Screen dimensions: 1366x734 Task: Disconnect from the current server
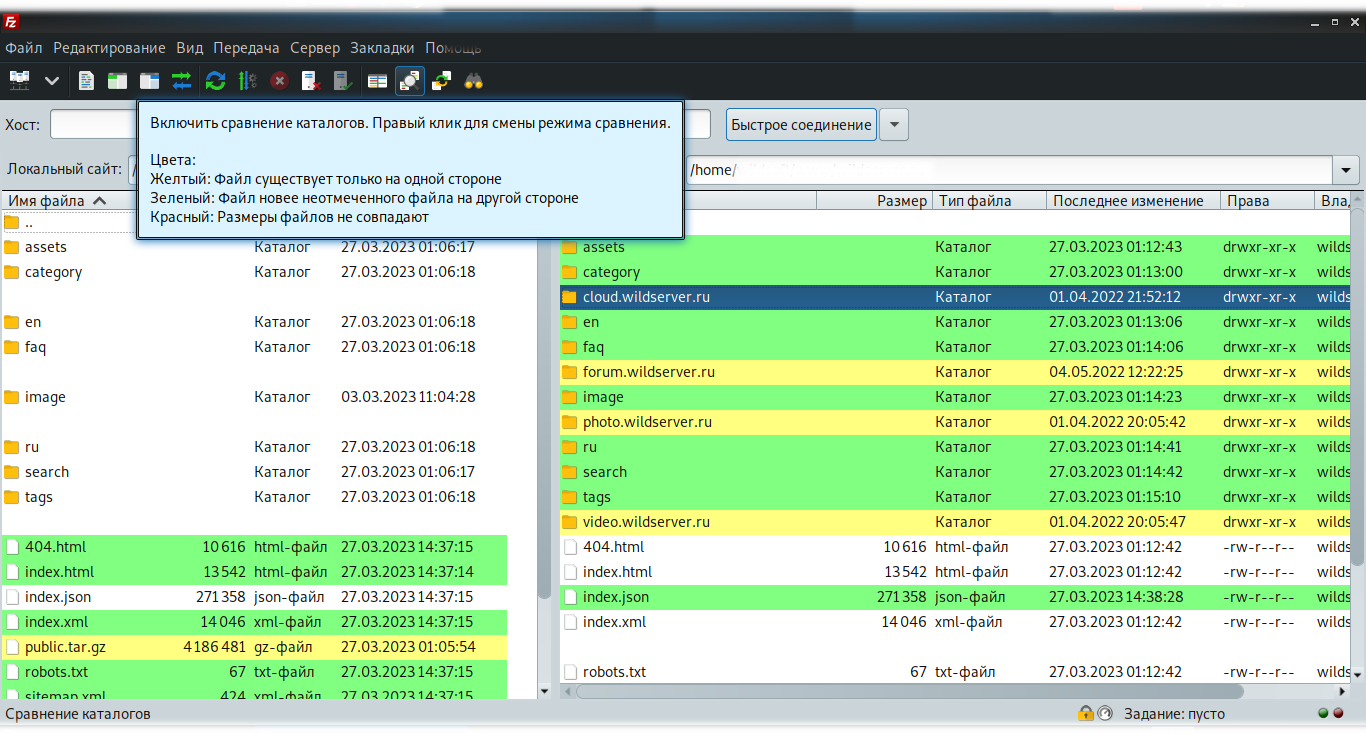point(311,81)
